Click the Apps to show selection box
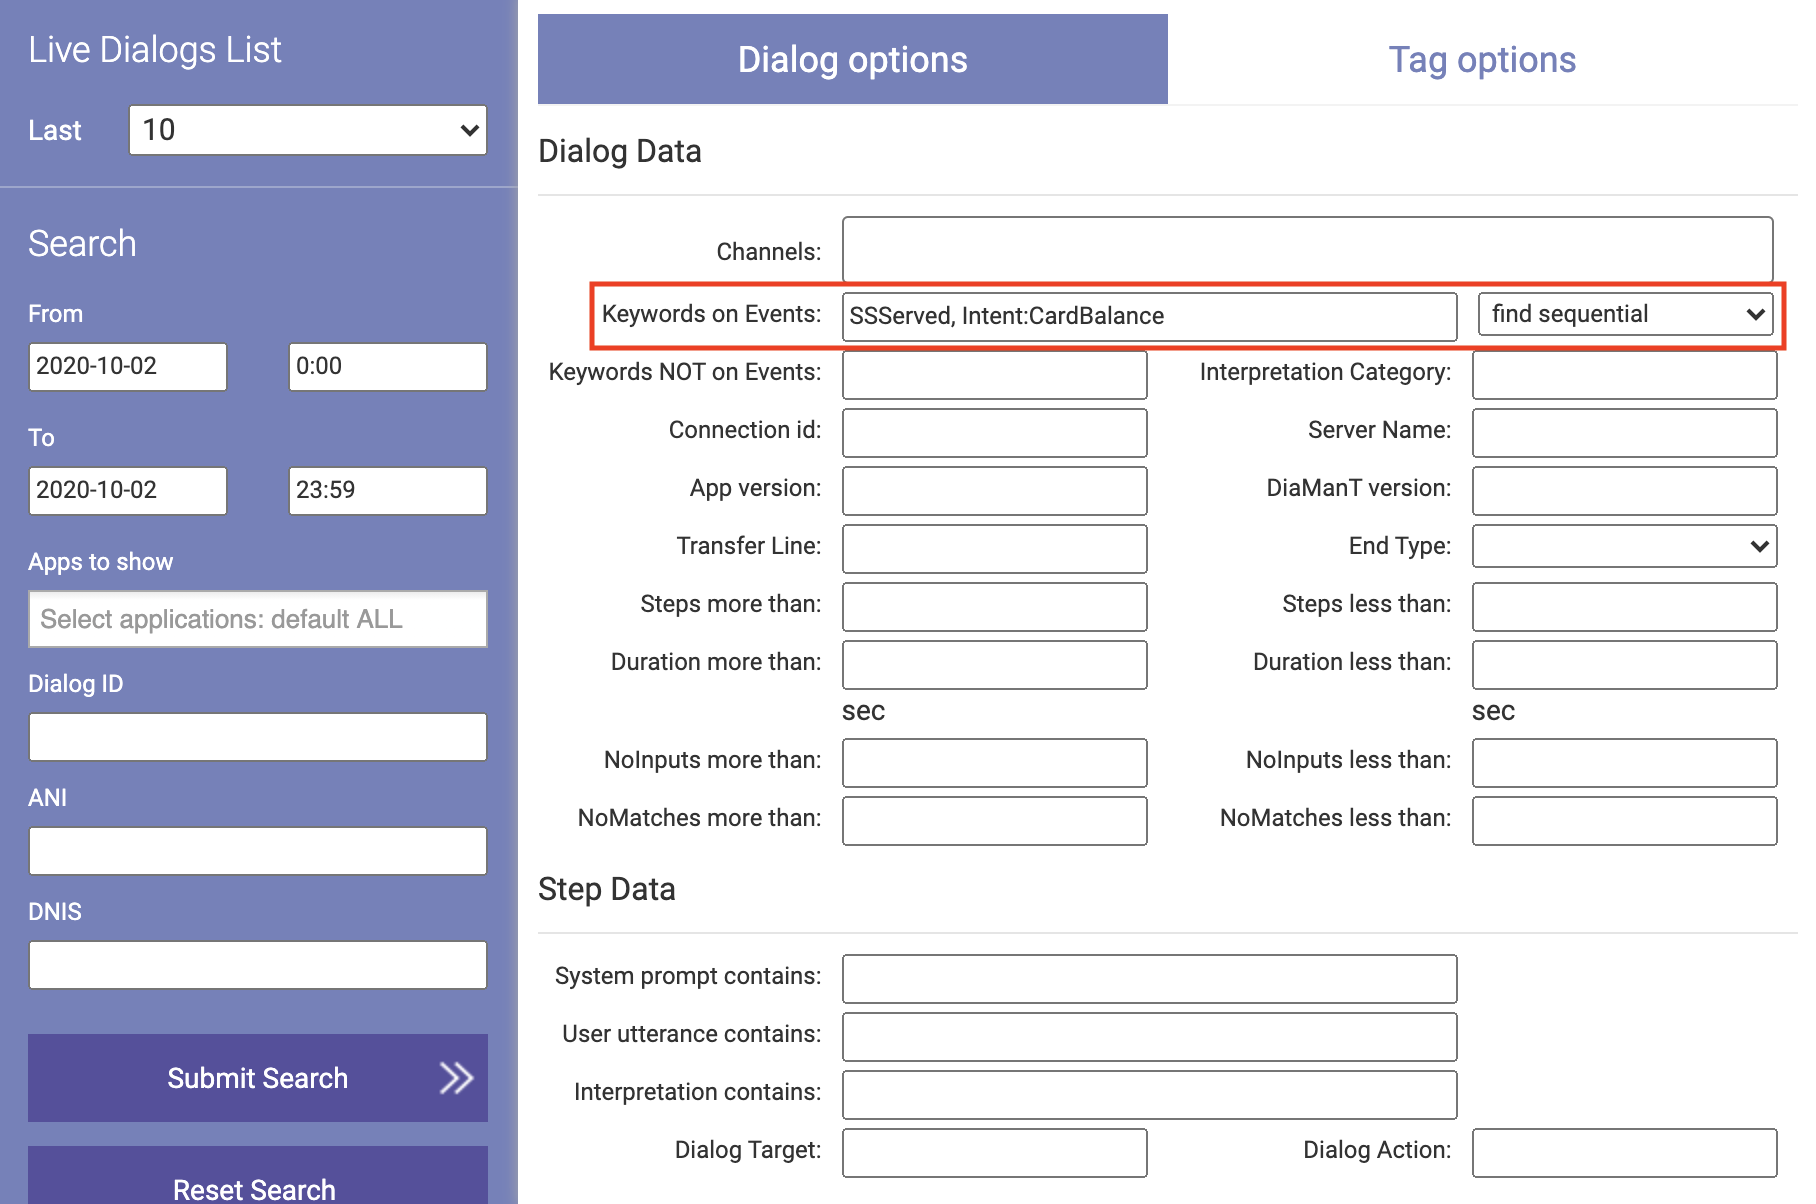The image size is (1816, 1204). (257, 619)
